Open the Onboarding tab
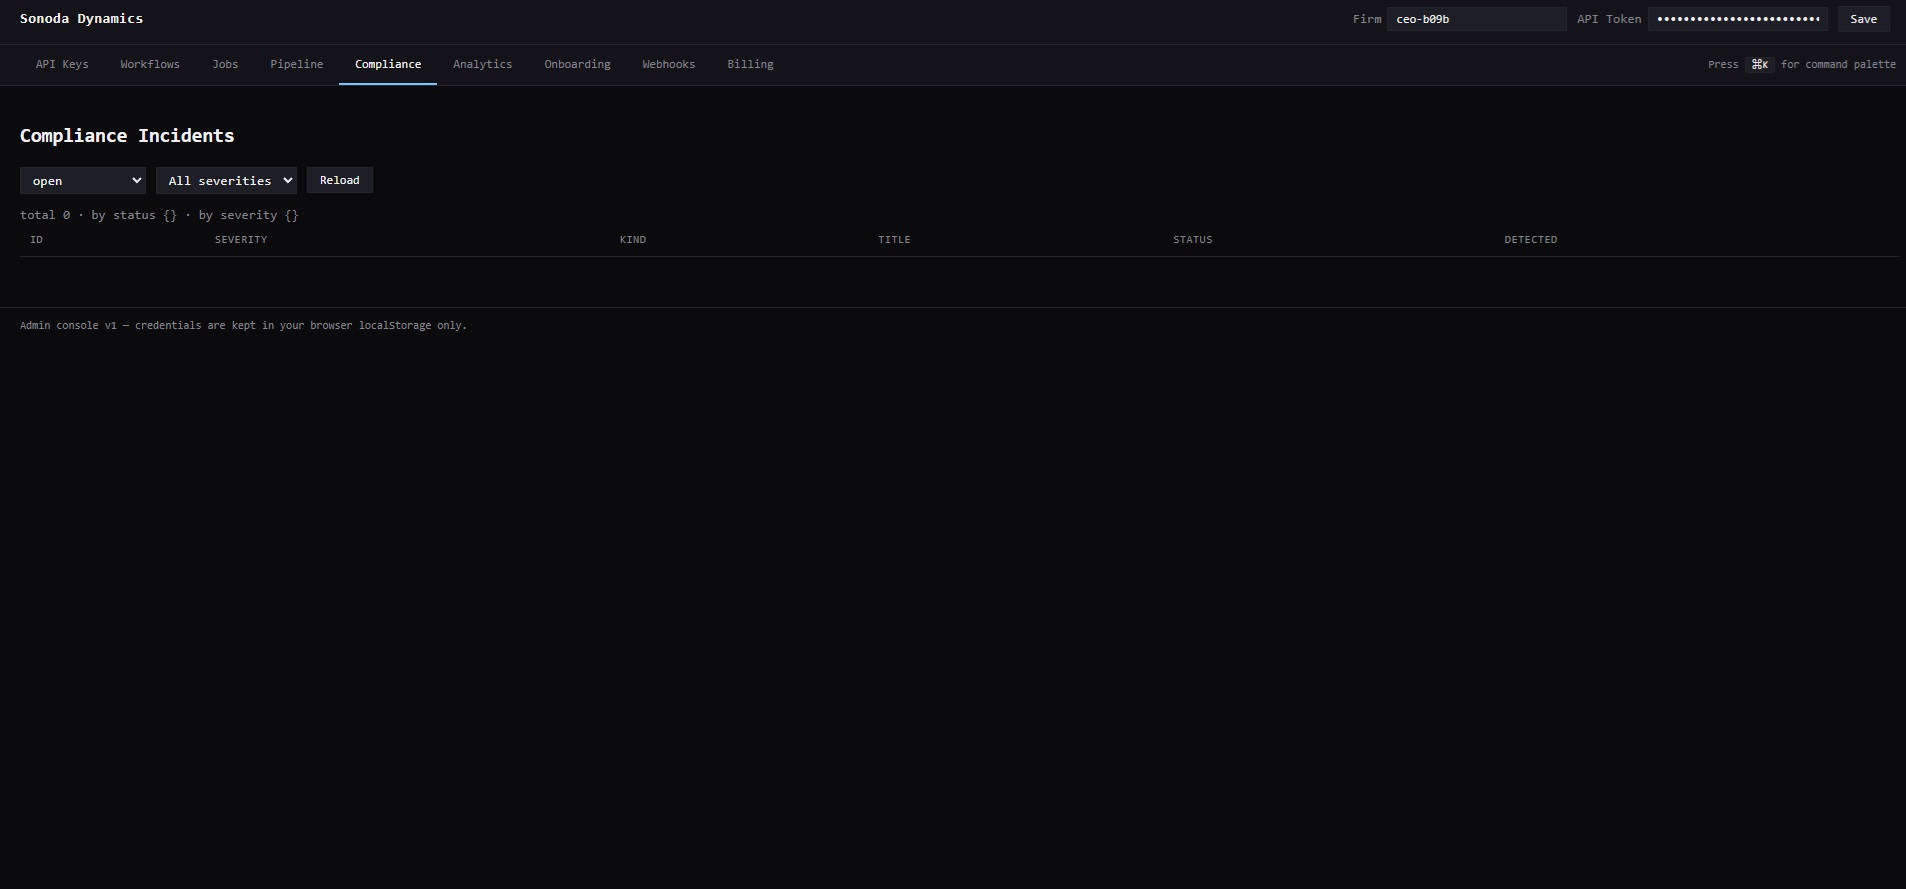This screenshot has width=1906, height=889. 577,64
